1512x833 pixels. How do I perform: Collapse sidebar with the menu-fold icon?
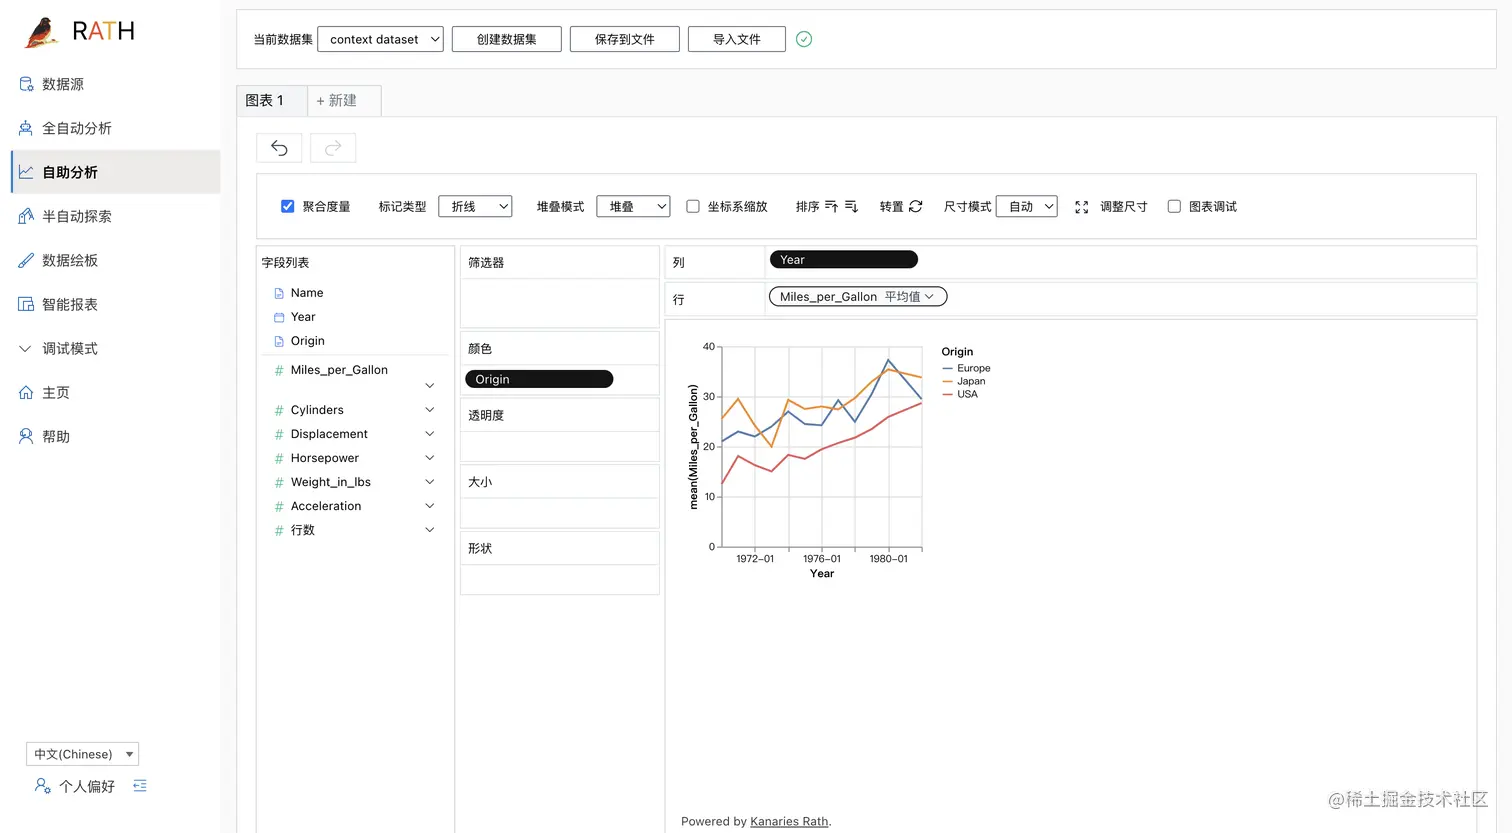[x=140, y=786]
